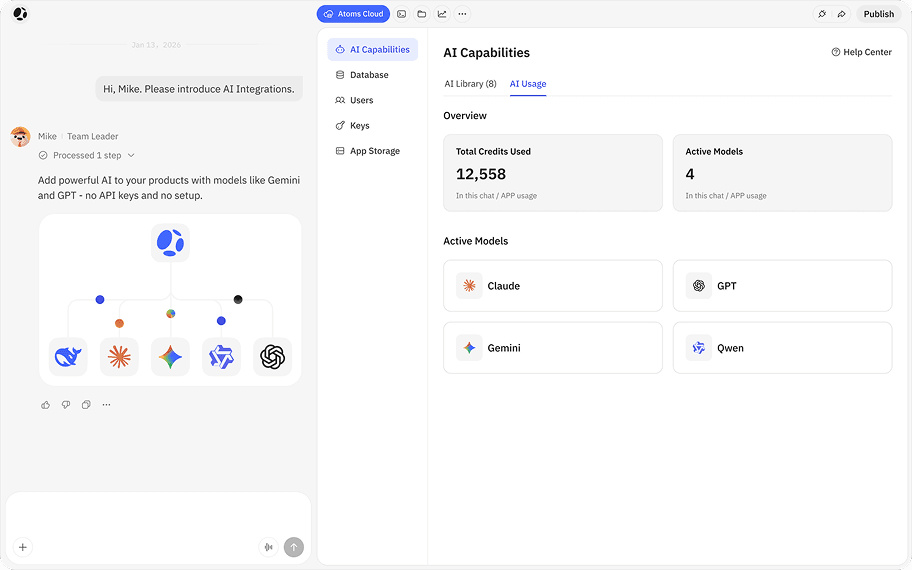Give a thumbs up to Mike's reply
The image size is (912, 570).
point(45,405)
